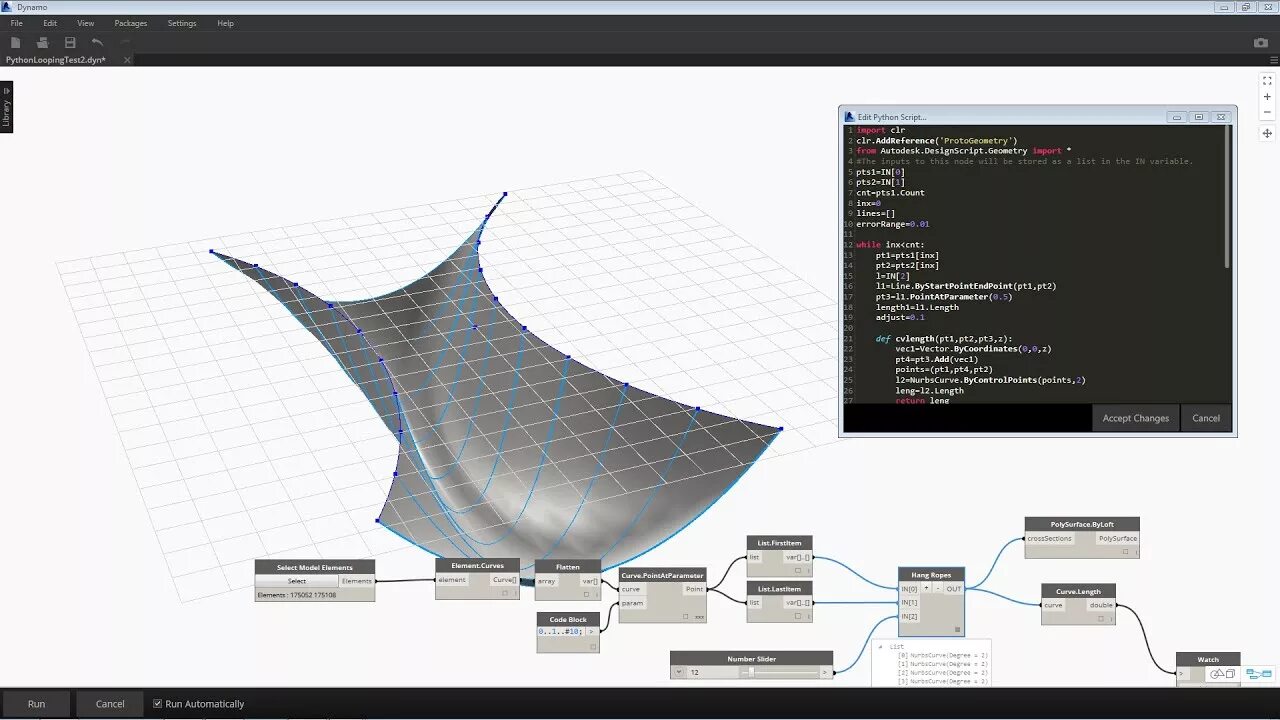Click Element.Curves Curve[] output port

tap(505, 580)
